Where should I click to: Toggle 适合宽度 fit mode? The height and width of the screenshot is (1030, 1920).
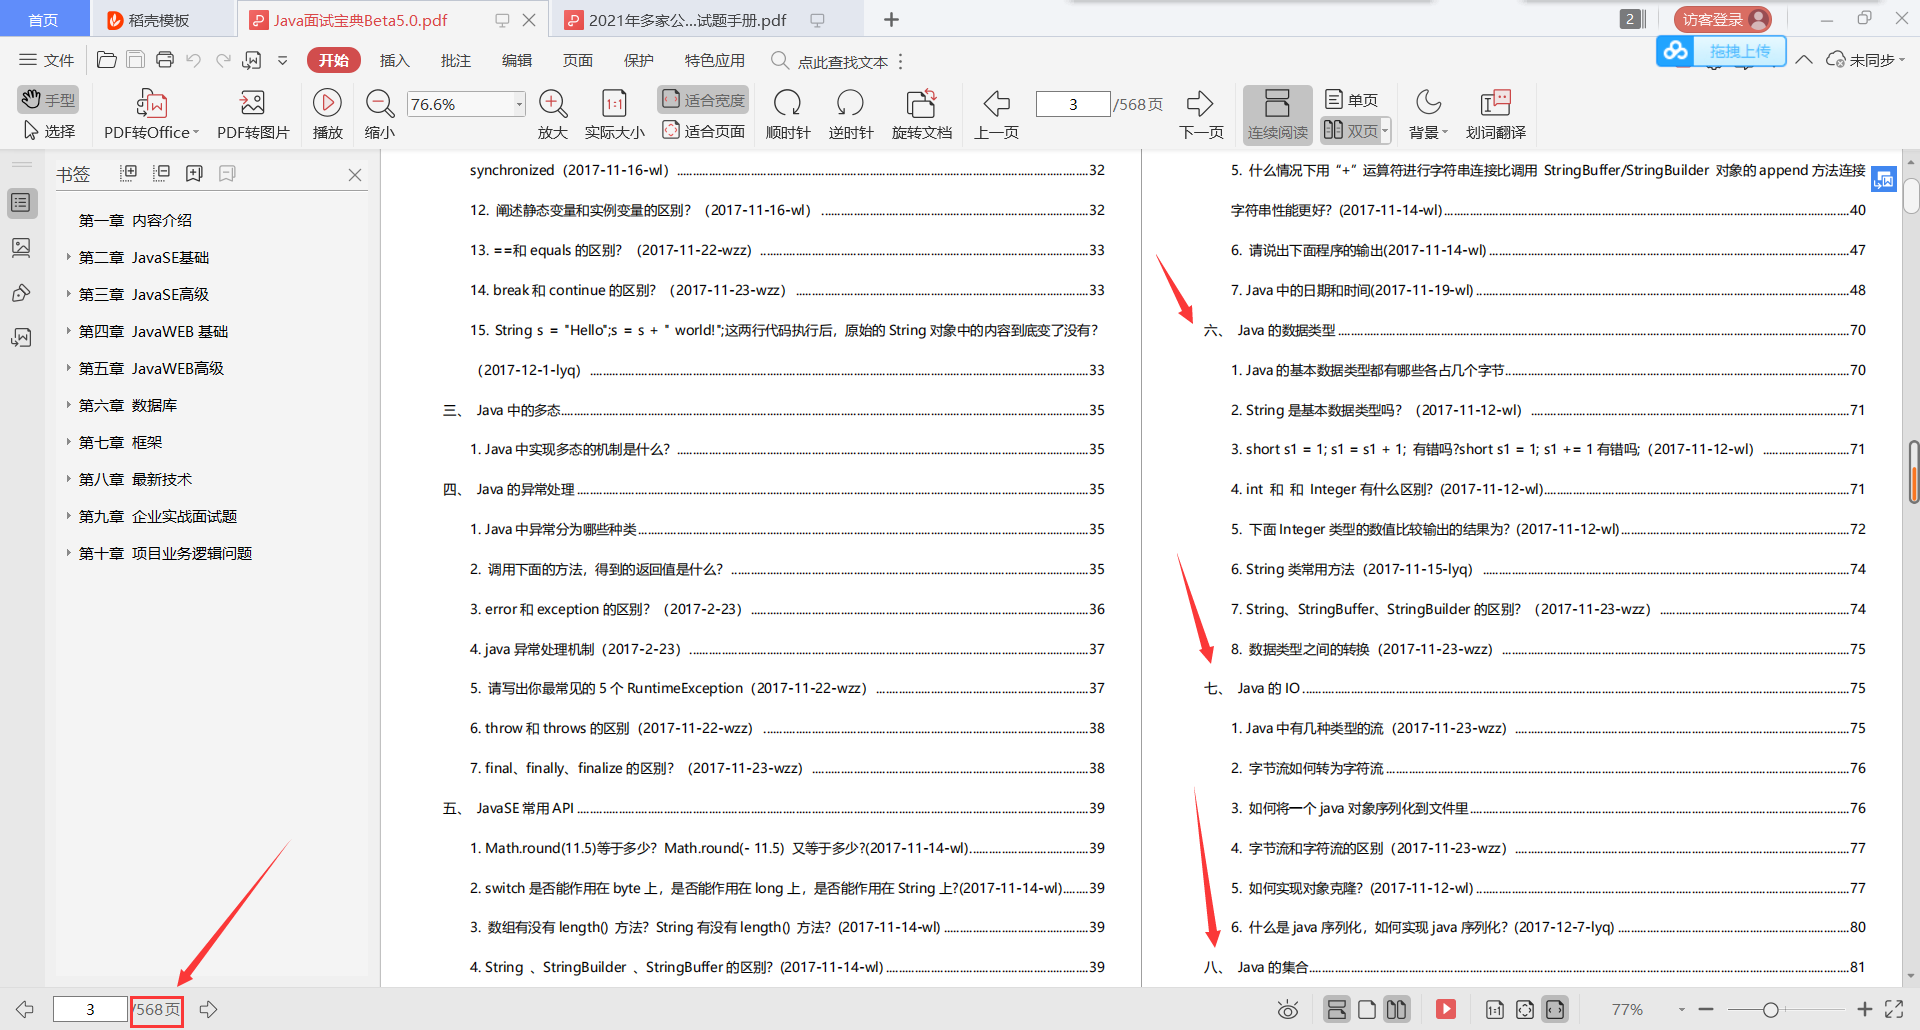pos(703,99)
